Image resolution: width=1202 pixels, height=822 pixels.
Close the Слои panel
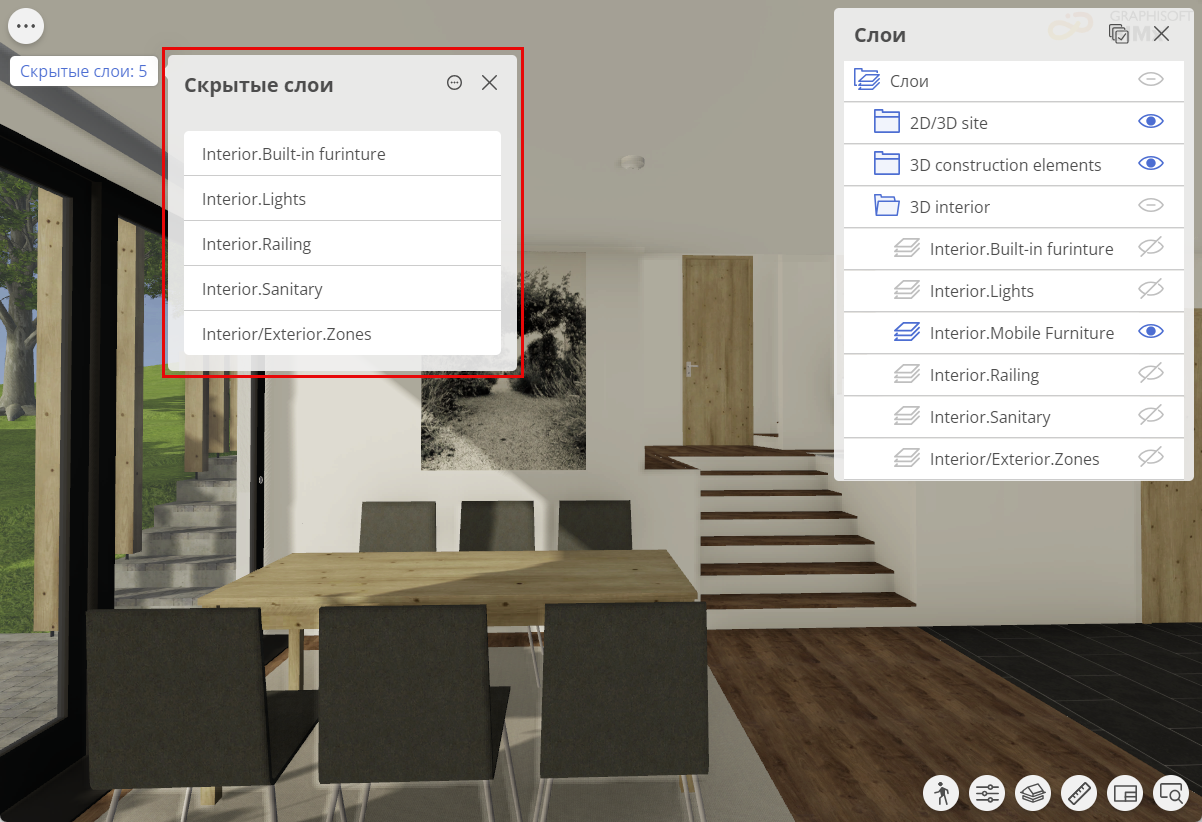pyautogui.click(x=1161, y=34)
